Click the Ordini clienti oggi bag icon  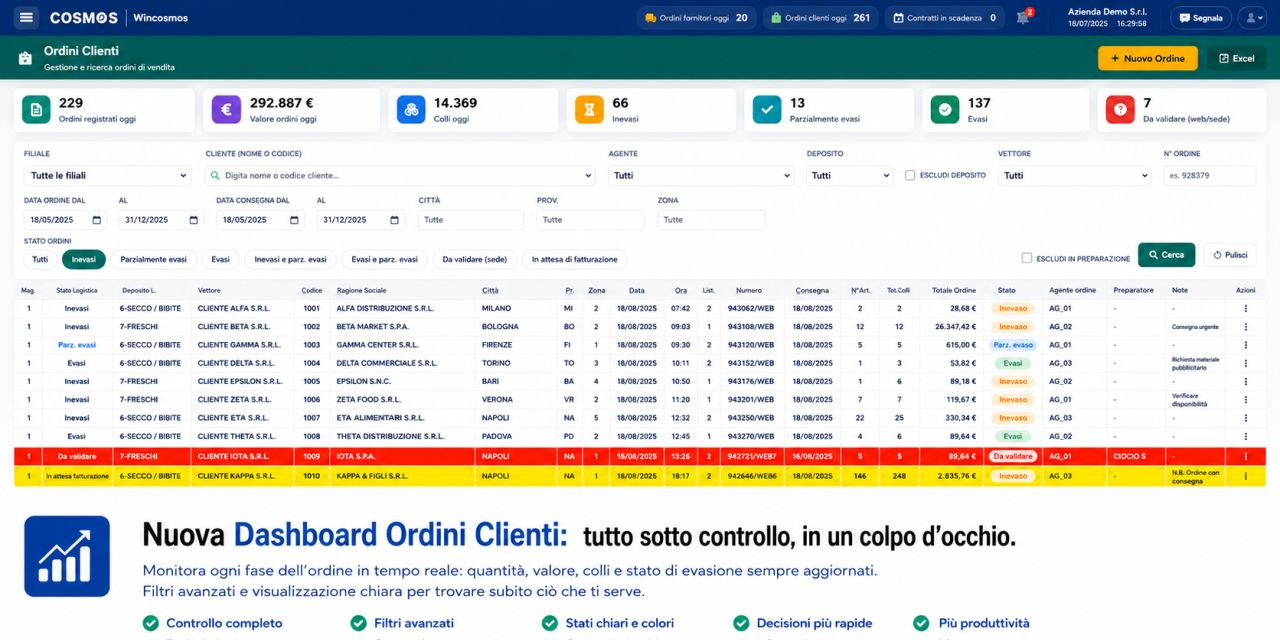click(x=775, y=18)
